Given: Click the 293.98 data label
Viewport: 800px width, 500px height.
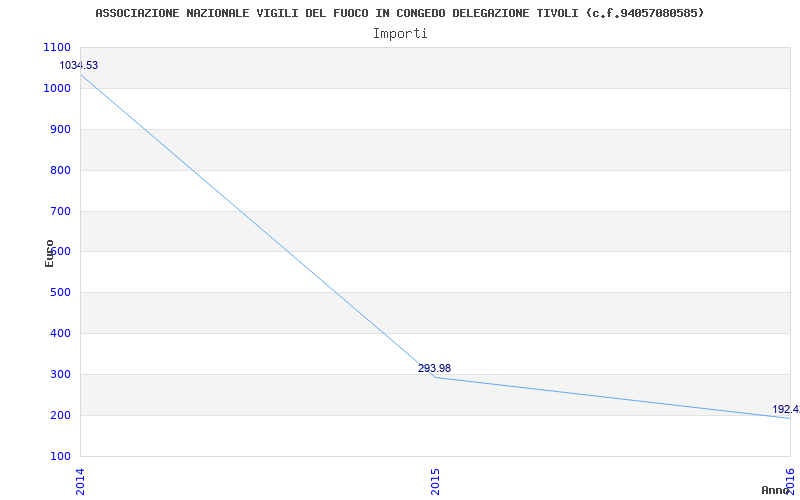Looking at the screenshot, I should point(434,368).
